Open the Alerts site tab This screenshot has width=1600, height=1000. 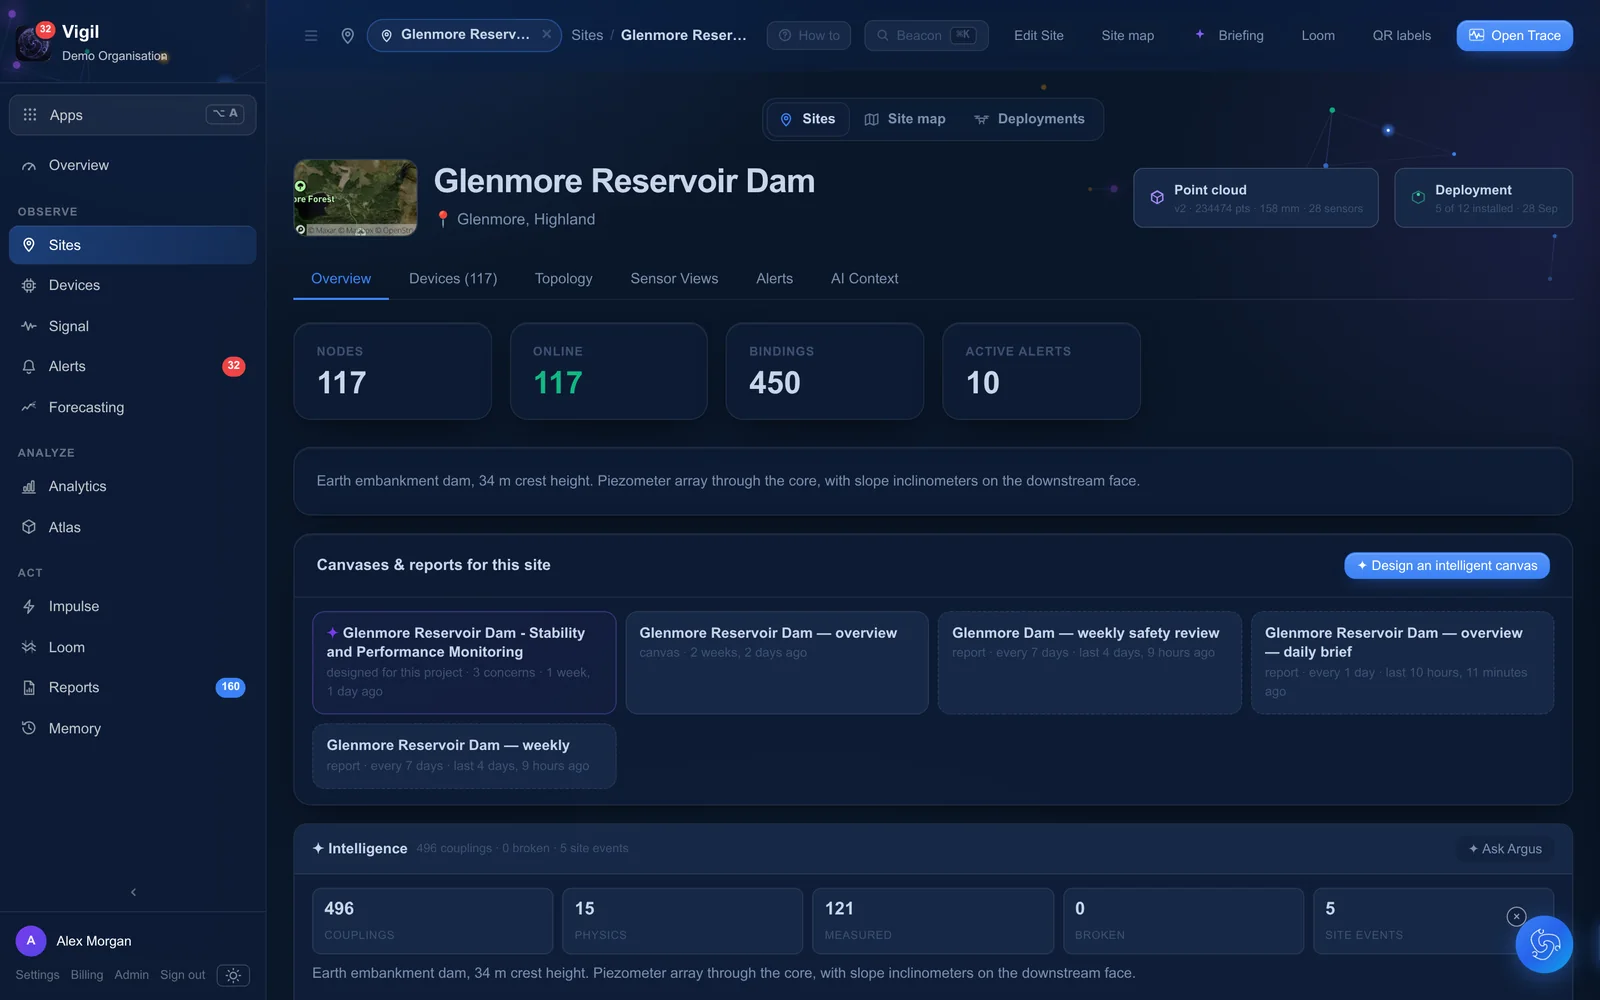[x=774, y=279]
